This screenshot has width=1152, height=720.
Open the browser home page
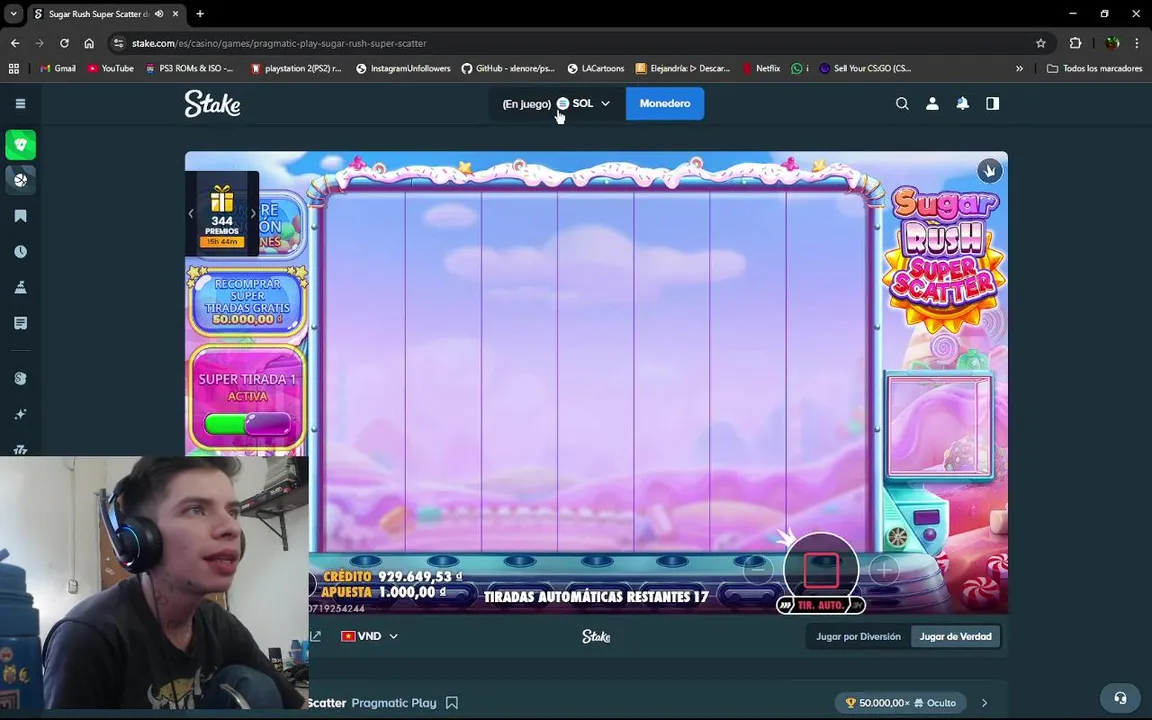click(89, 43)
